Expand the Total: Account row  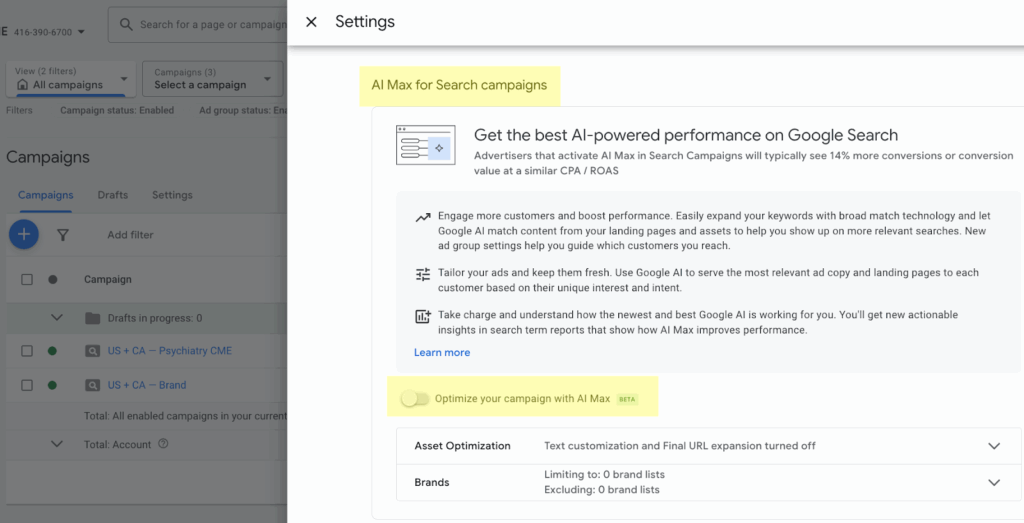point(57,444)
